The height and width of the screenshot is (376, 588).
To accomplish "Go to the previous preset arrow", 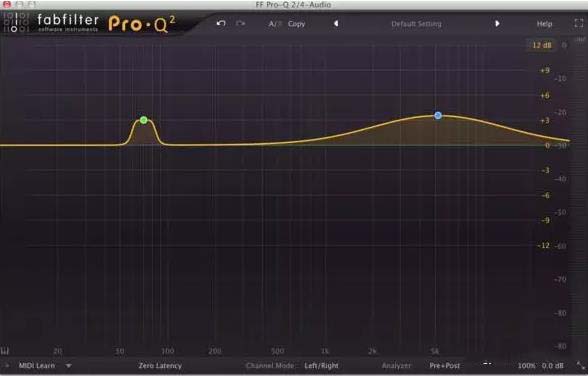I will coord(336,24).
